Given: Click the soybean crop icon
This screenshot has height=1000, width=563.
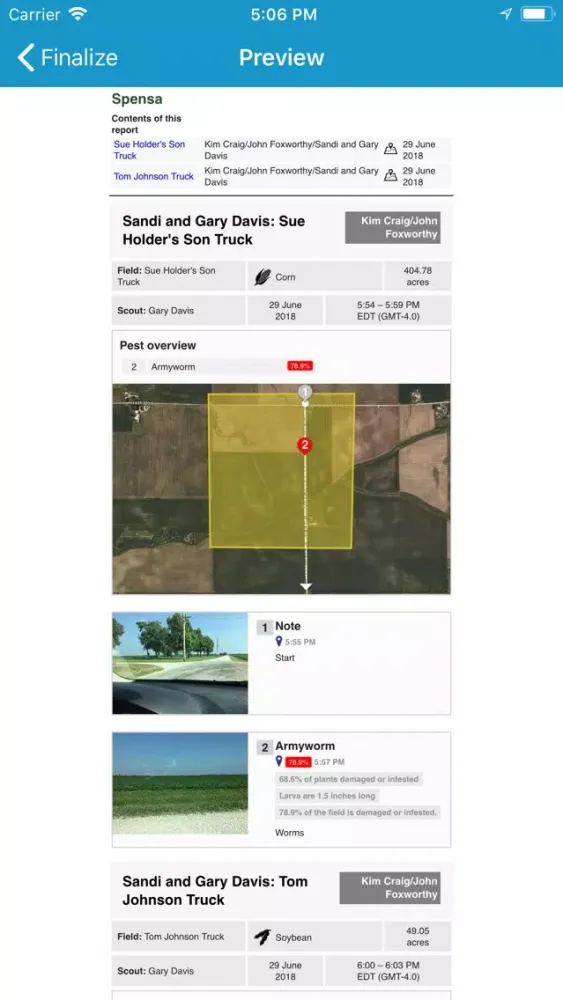Looking at the screenshot, I should [262, 937].
